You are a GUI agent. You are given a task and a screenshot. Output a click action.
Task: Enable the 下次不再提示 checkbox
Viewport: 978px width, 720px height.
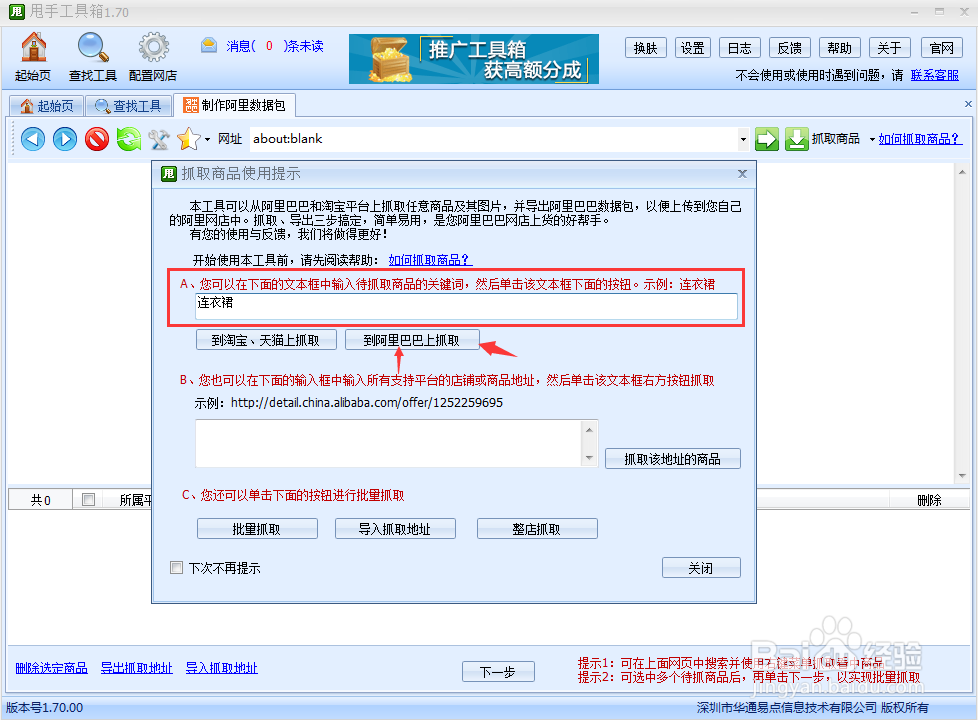click(x=178, y=567)
